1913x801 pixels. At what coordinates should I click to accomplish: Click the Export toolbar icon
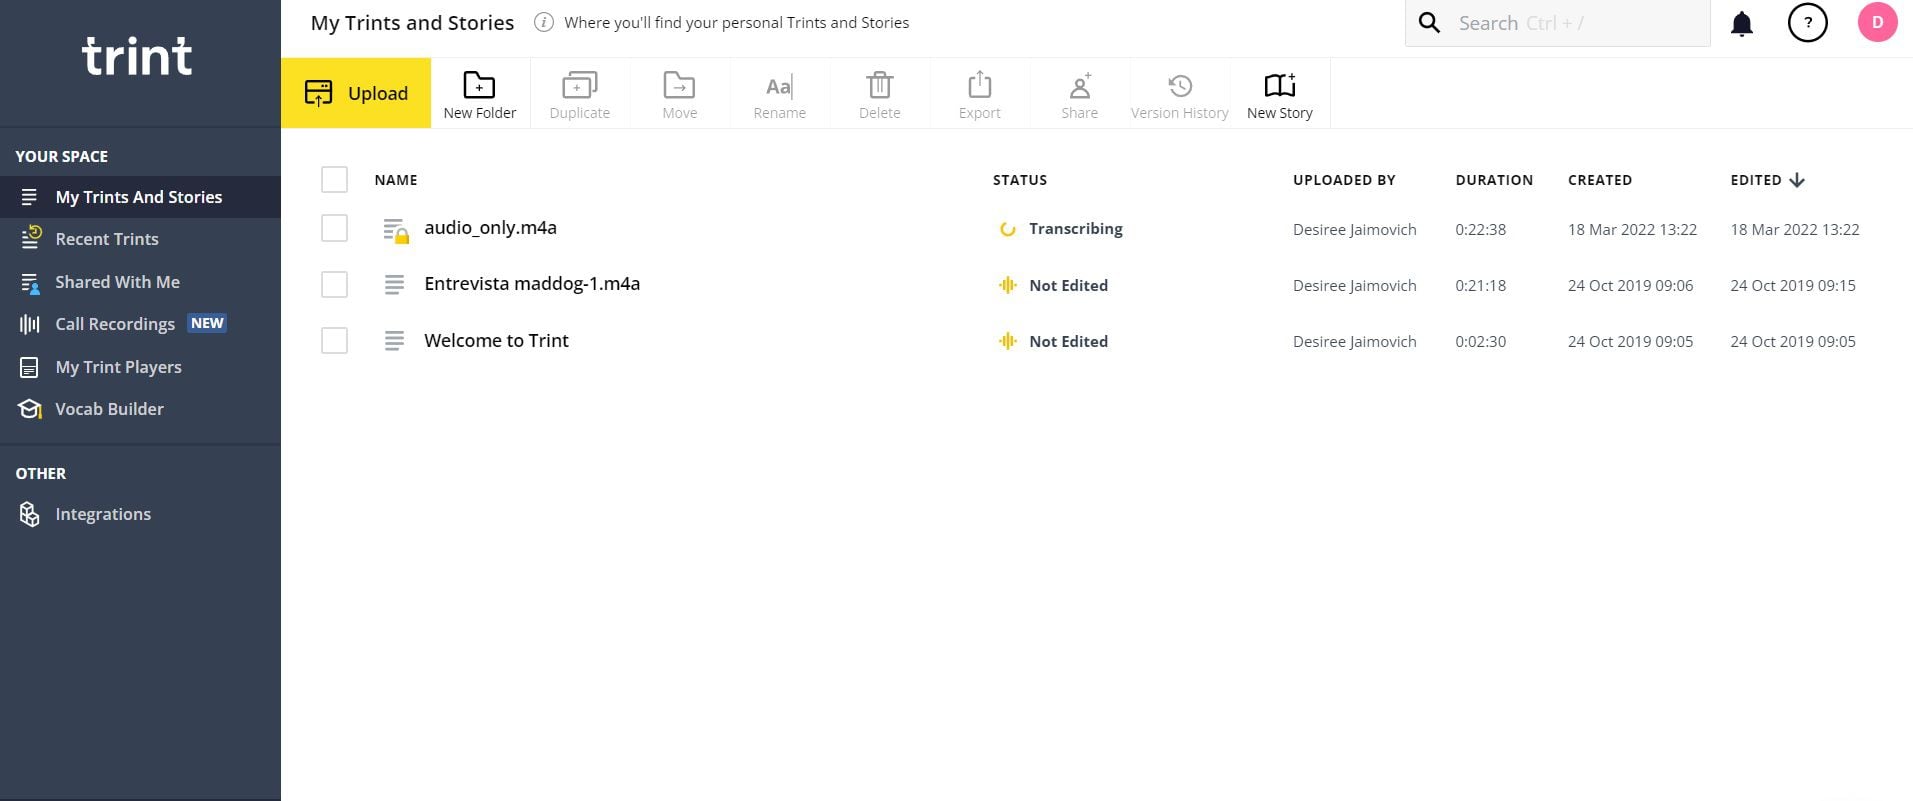(x=979, y=95)
